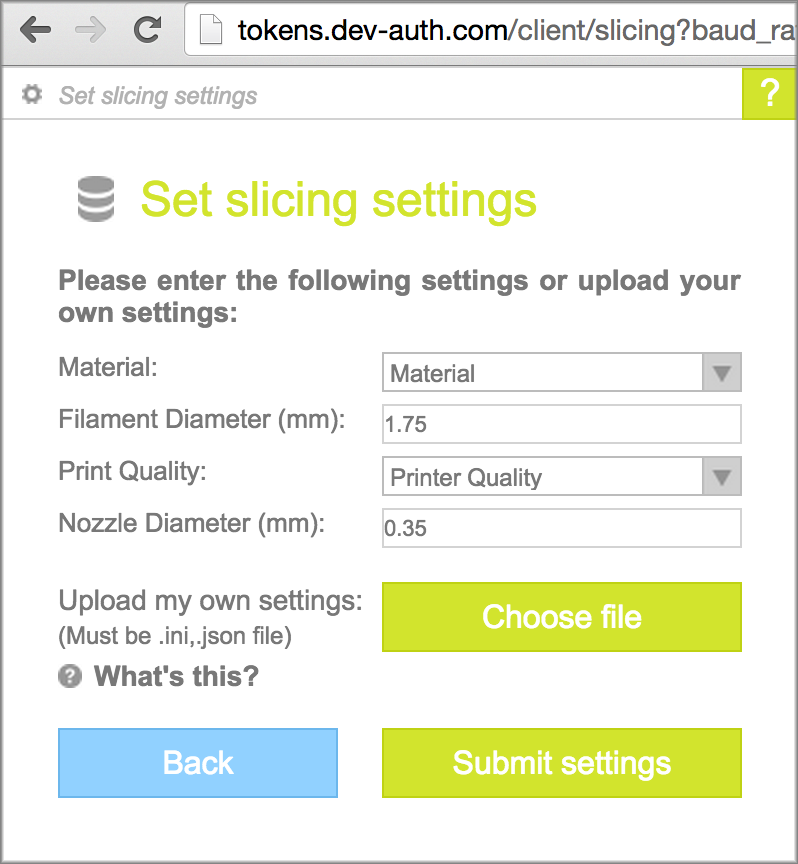The width and height of the screenshot is (798, 864).
Task: Open help with the question mark button
Action: click(x=769, y=94)
